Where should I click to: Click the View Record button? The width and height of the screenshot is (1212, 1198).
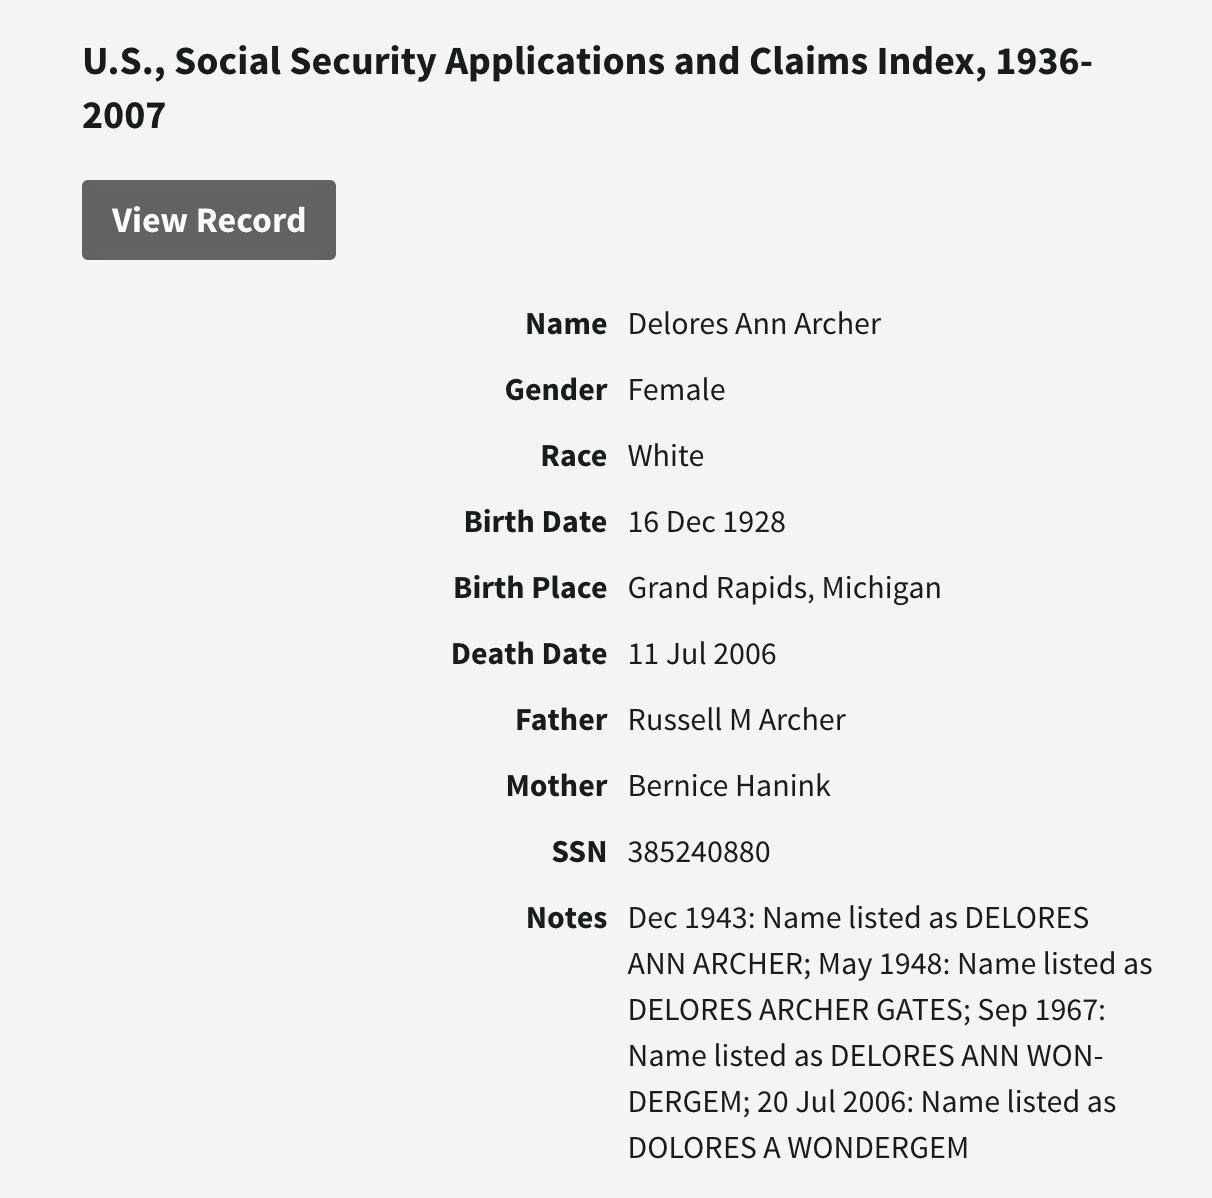pyautogui.click(x=208, y=220)
